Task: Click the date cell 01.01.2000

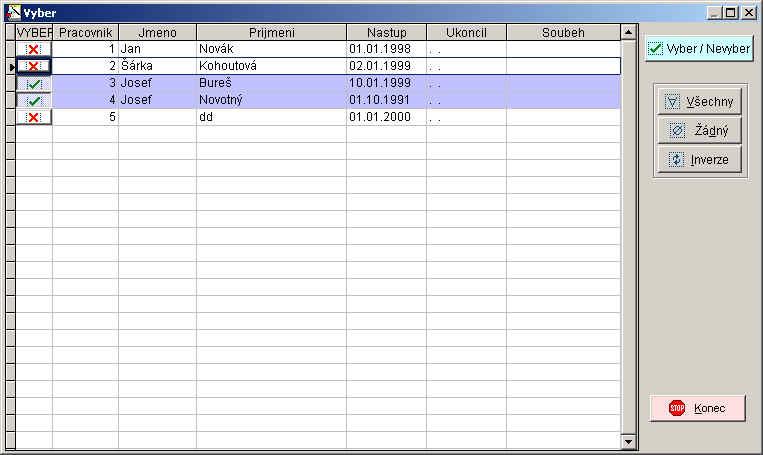Action: [386, 117]
